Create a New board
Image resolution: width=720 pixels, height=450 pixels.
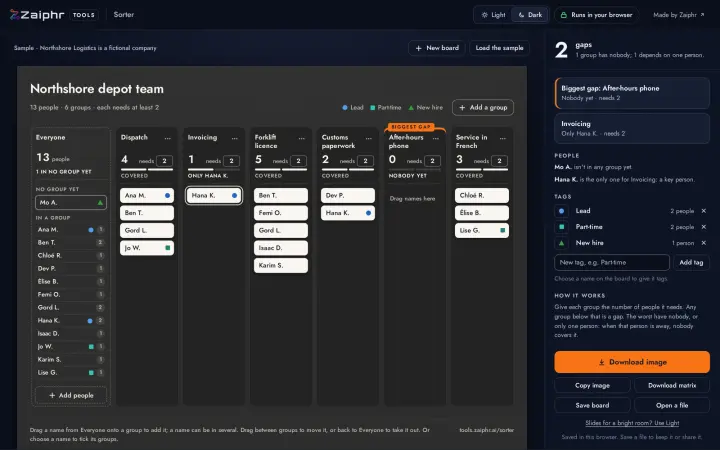coord(437,48)
